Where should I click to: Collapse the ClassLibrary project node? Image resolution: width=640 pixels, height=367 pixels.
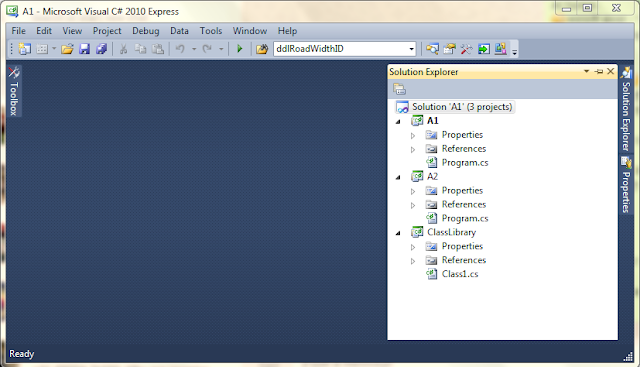point(398,233)
